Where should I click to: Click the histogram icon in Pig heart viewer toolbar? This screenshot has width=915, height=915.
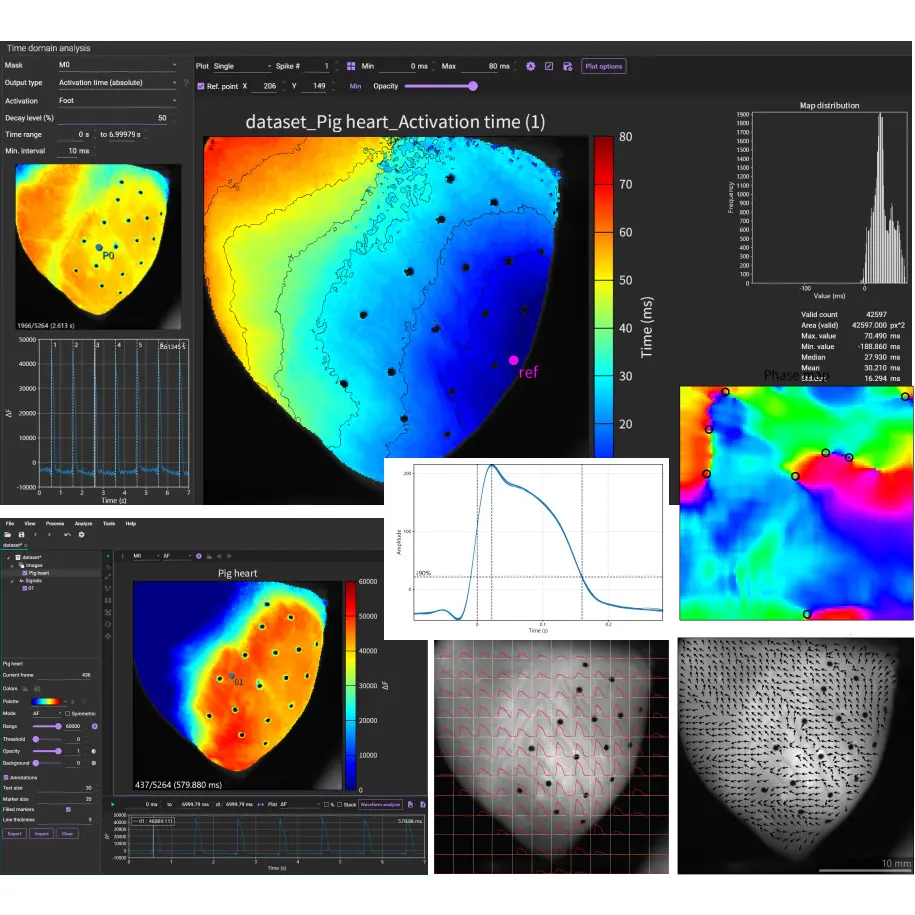point(209,556)
